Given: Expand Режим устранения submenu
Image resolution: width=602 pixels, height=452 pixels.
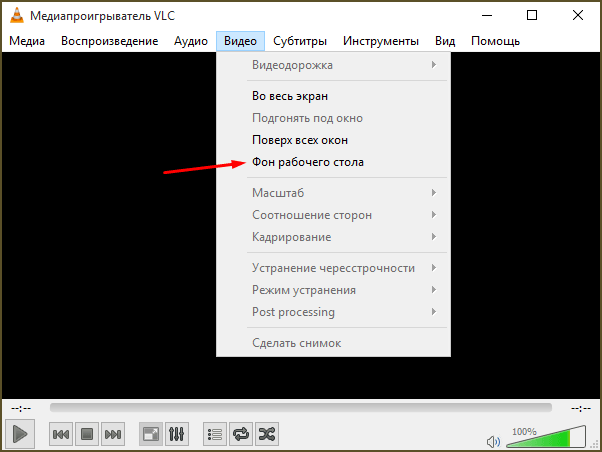Looking at the screenshot, I should point(333,290).
